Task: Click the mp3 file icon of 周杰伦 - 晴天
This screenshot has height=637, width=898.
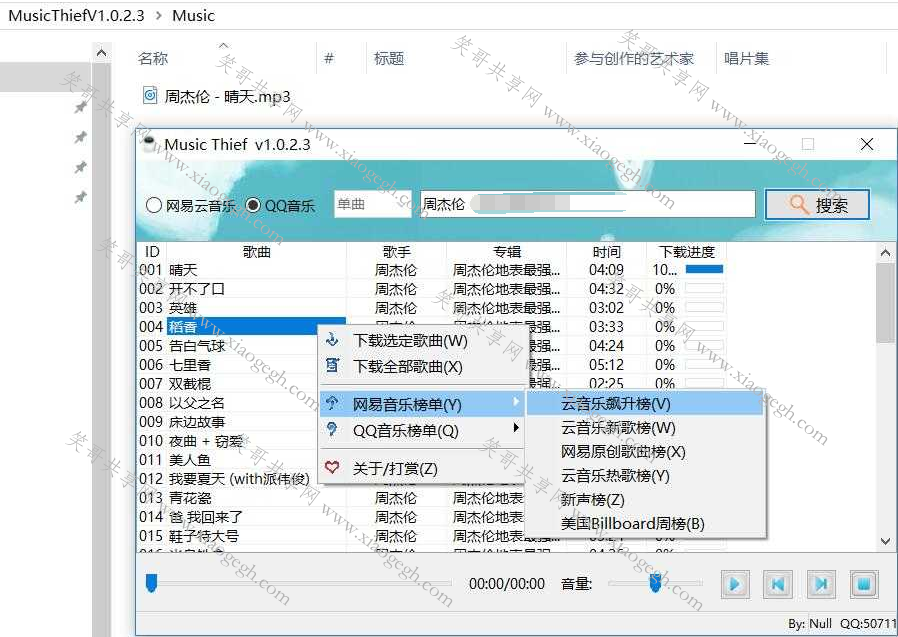Action: pyautogui.click(x=150, y=95)
